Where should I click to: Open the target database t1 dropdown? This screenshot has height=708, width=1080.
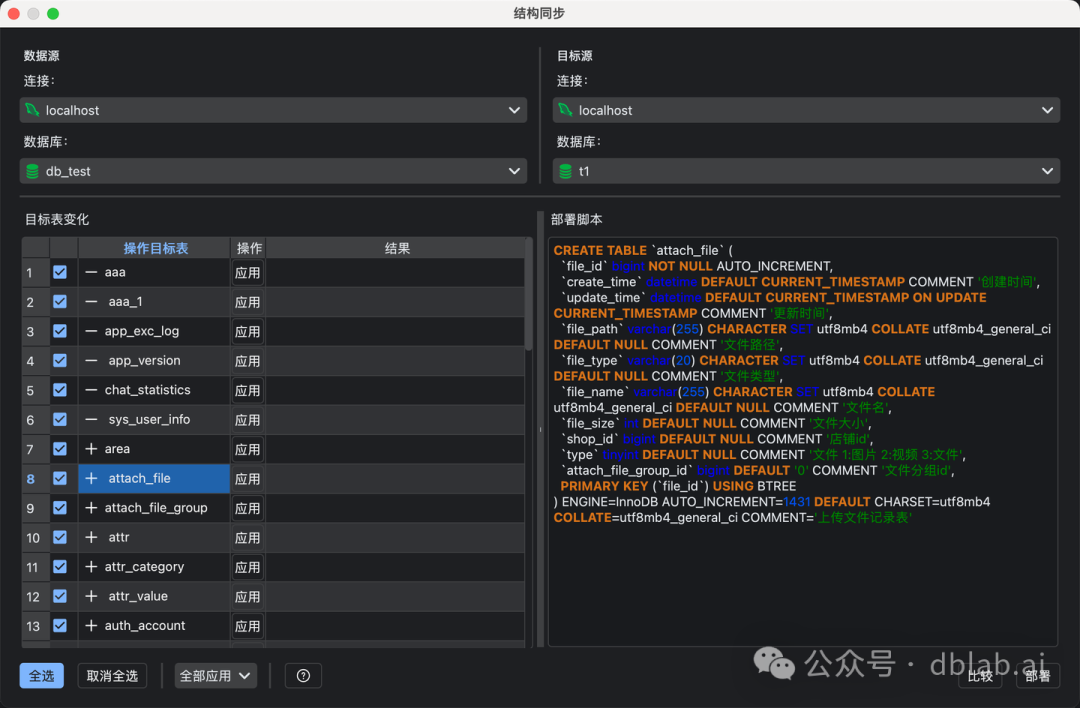(806, 171)
